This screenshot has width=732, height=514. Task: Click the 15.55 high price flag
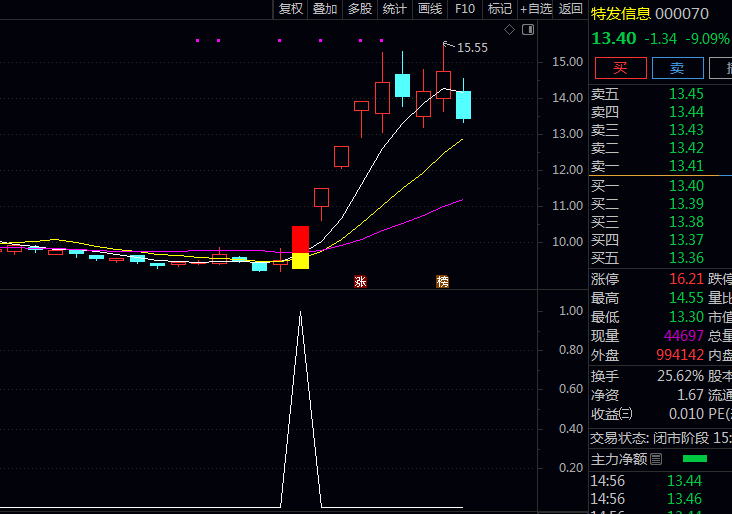(x=470, y=47)
